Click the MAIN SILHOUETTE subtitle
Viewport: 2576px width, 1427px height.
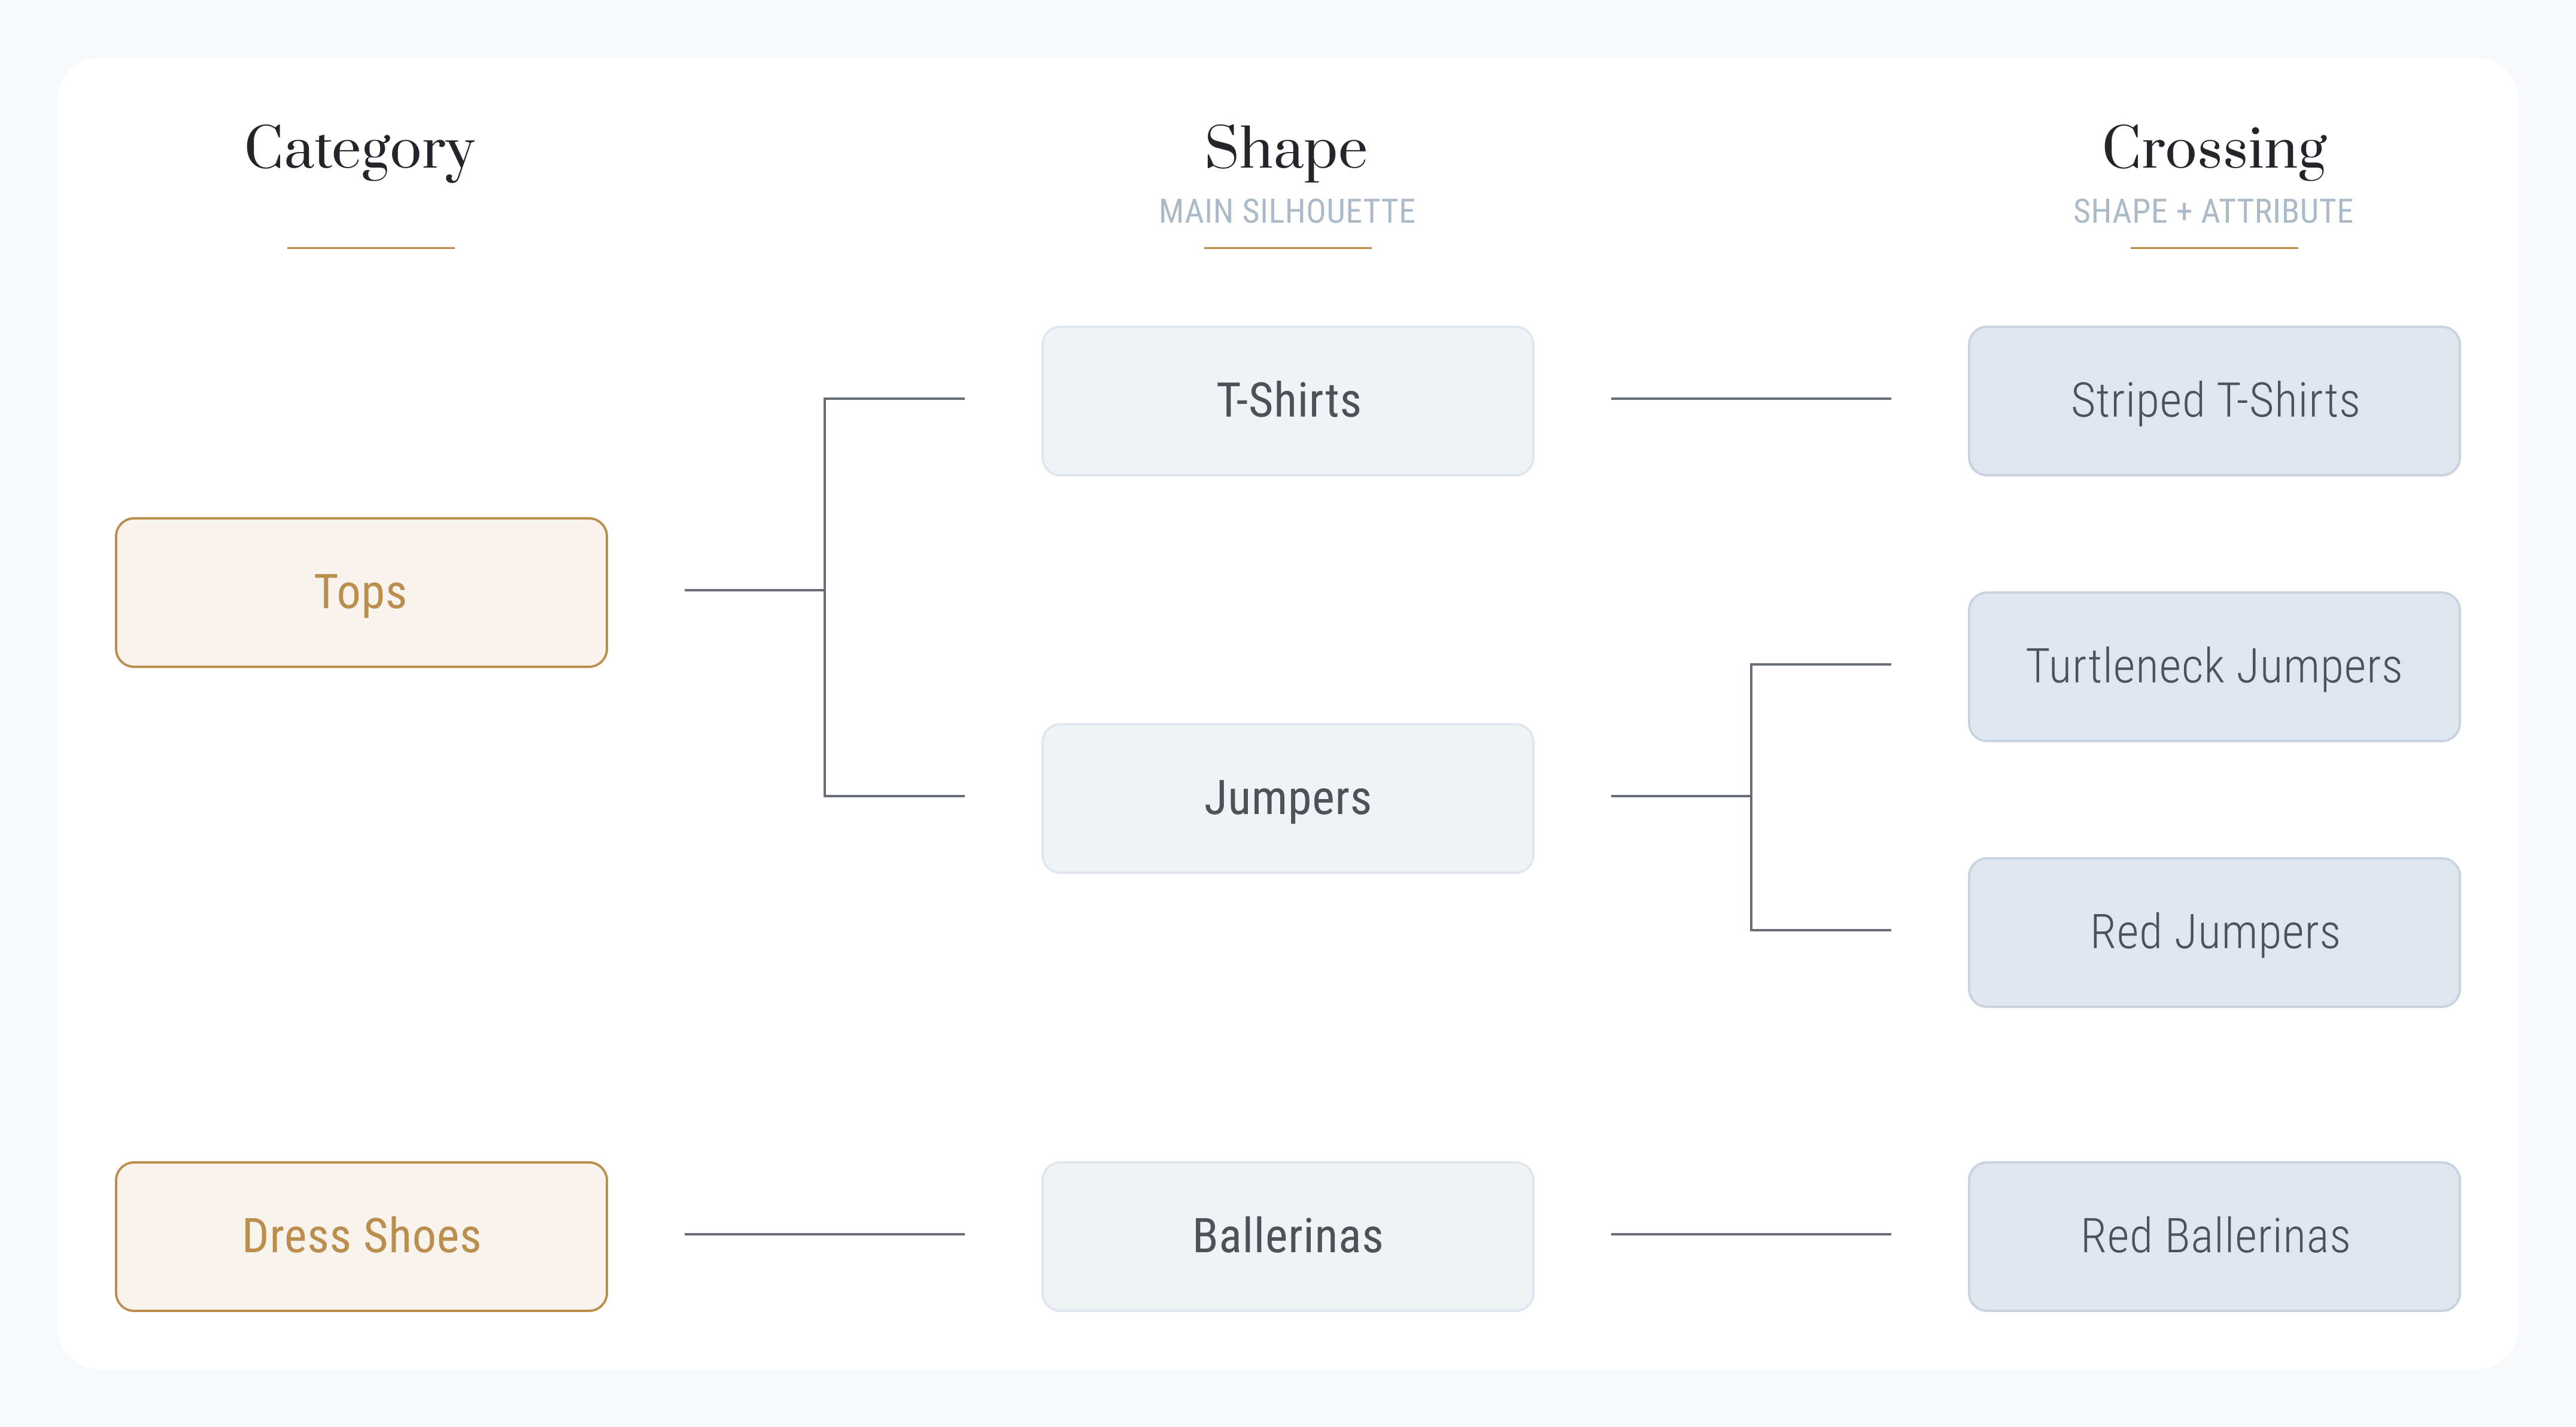pos(1287,212)
